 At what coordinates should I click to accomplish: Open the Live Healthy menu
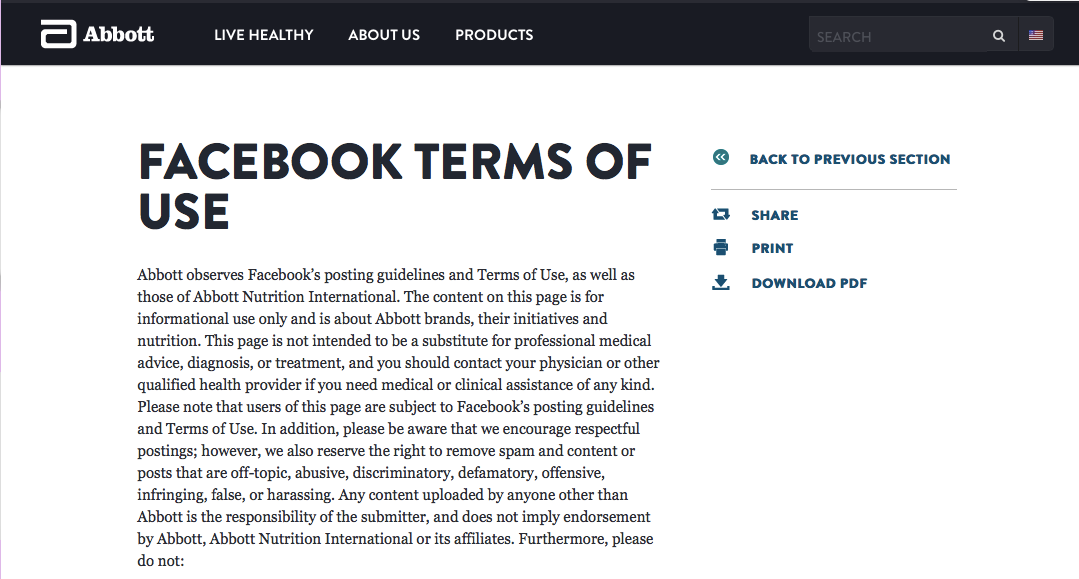coord(263,35)
